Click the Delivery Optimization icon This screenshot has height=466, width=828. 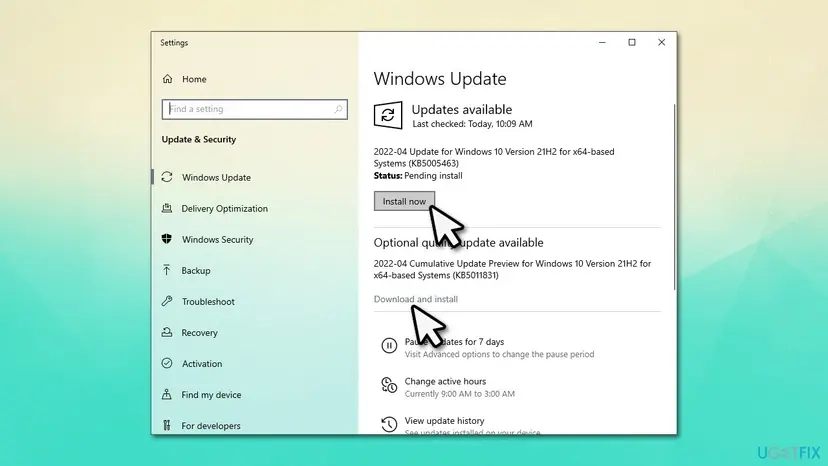167,208
